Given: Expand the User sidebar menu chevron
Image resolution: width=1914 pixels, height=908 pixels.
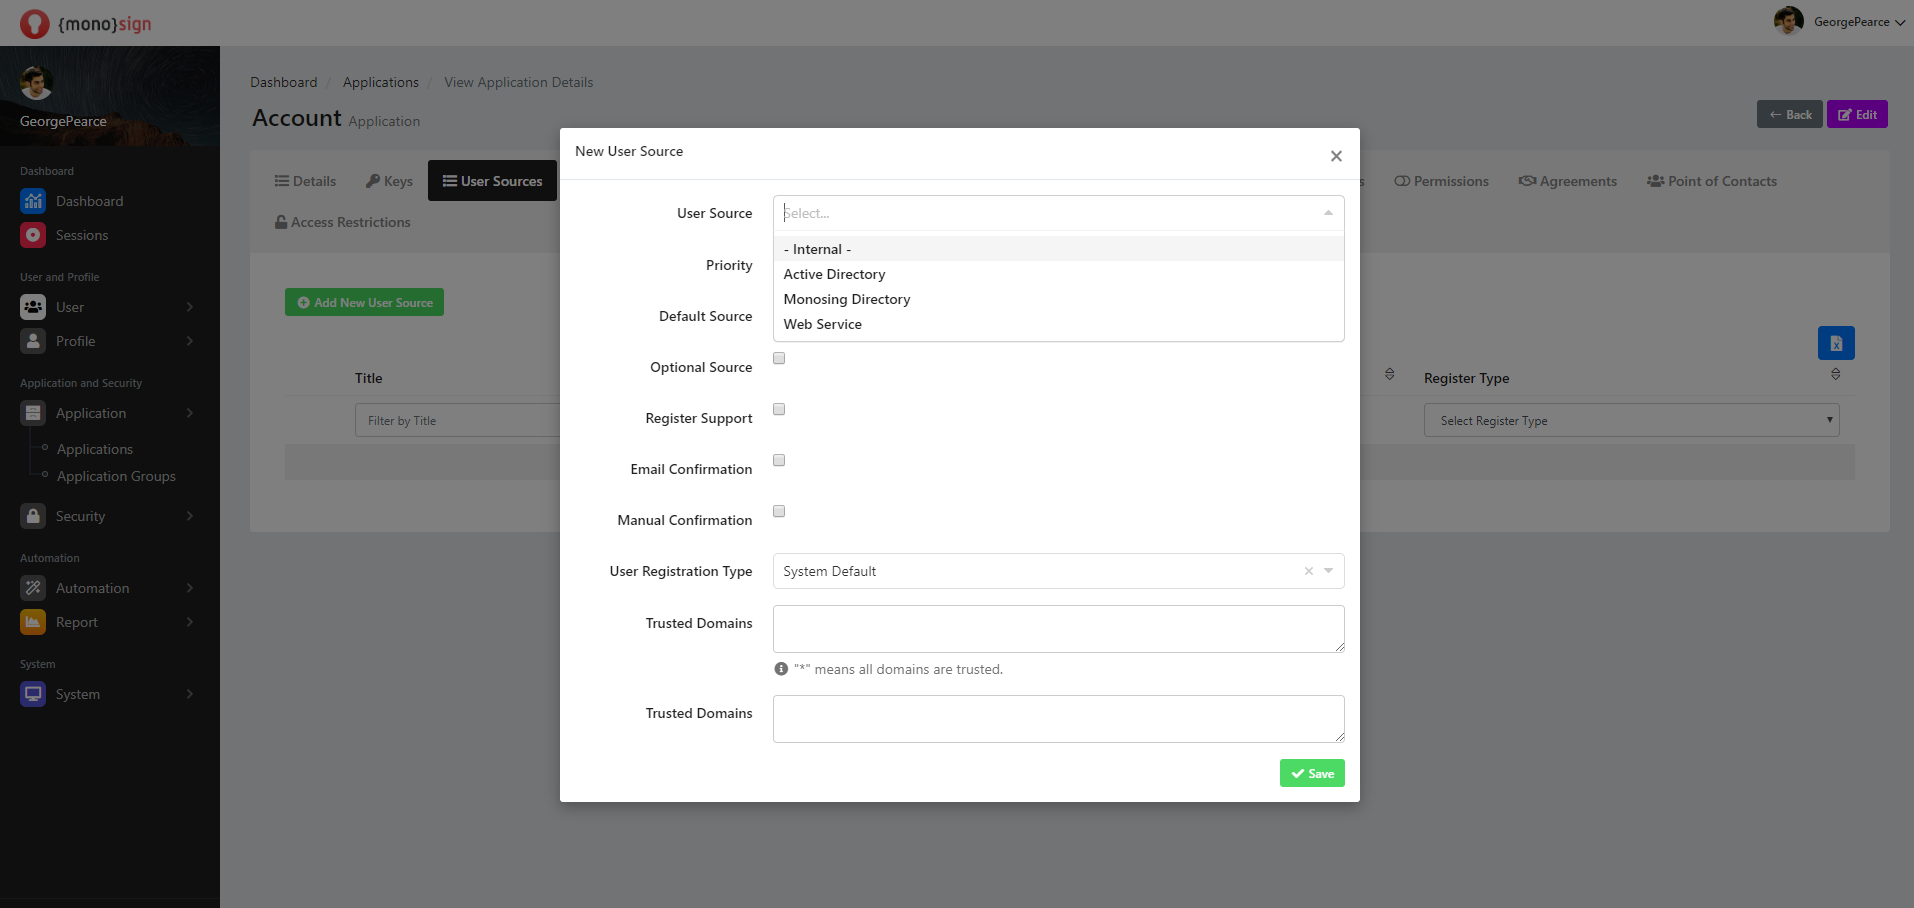Looking at the screenshot, I should pos(190,307).
